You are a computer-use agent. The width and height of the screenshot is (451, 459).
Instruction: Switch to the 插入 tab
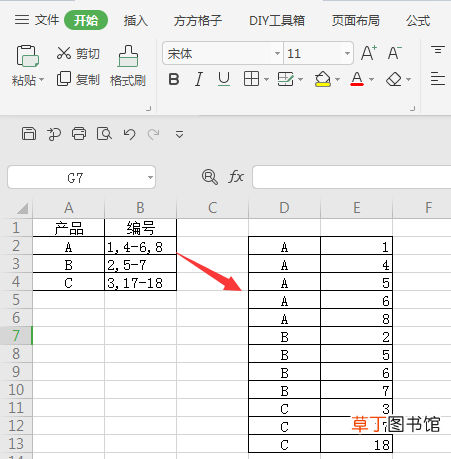135,21
